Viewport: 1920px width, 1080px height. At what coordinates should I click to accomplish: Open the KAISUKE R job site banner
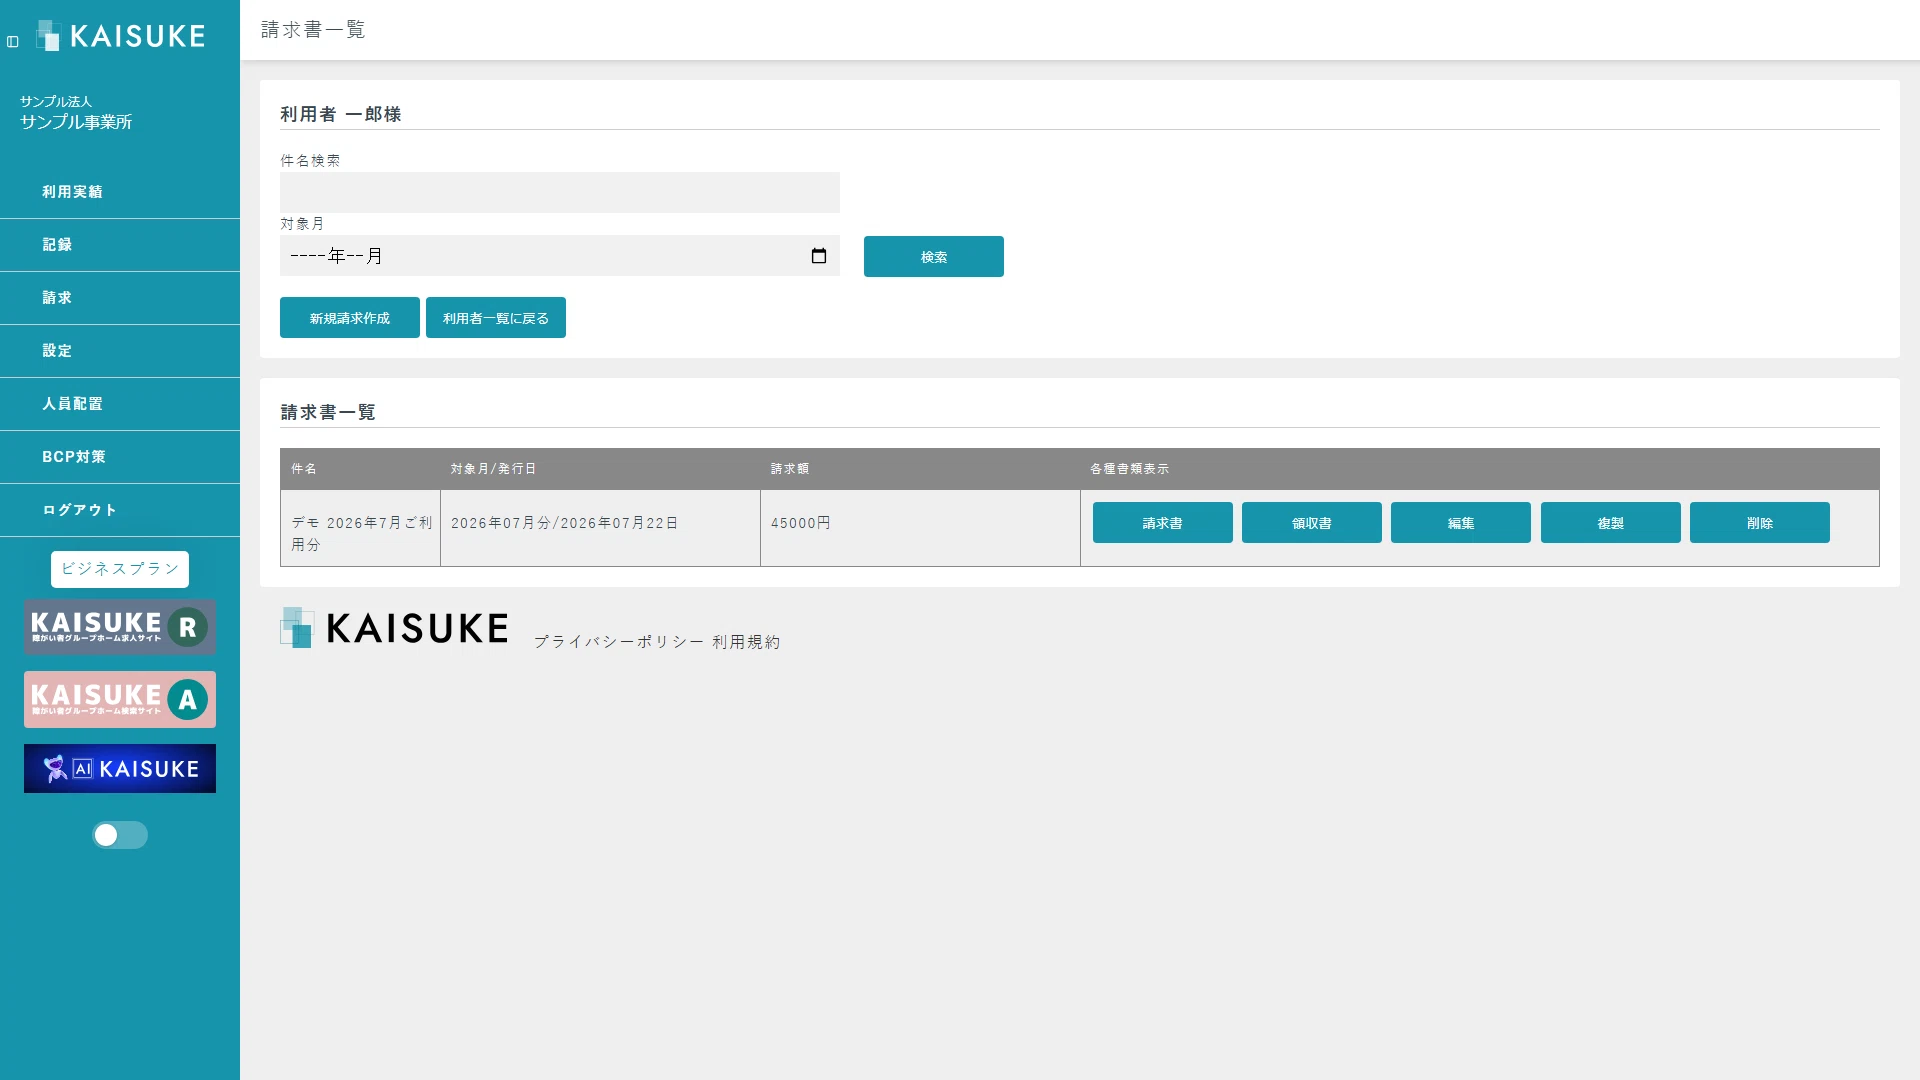(x=120, y=627)
